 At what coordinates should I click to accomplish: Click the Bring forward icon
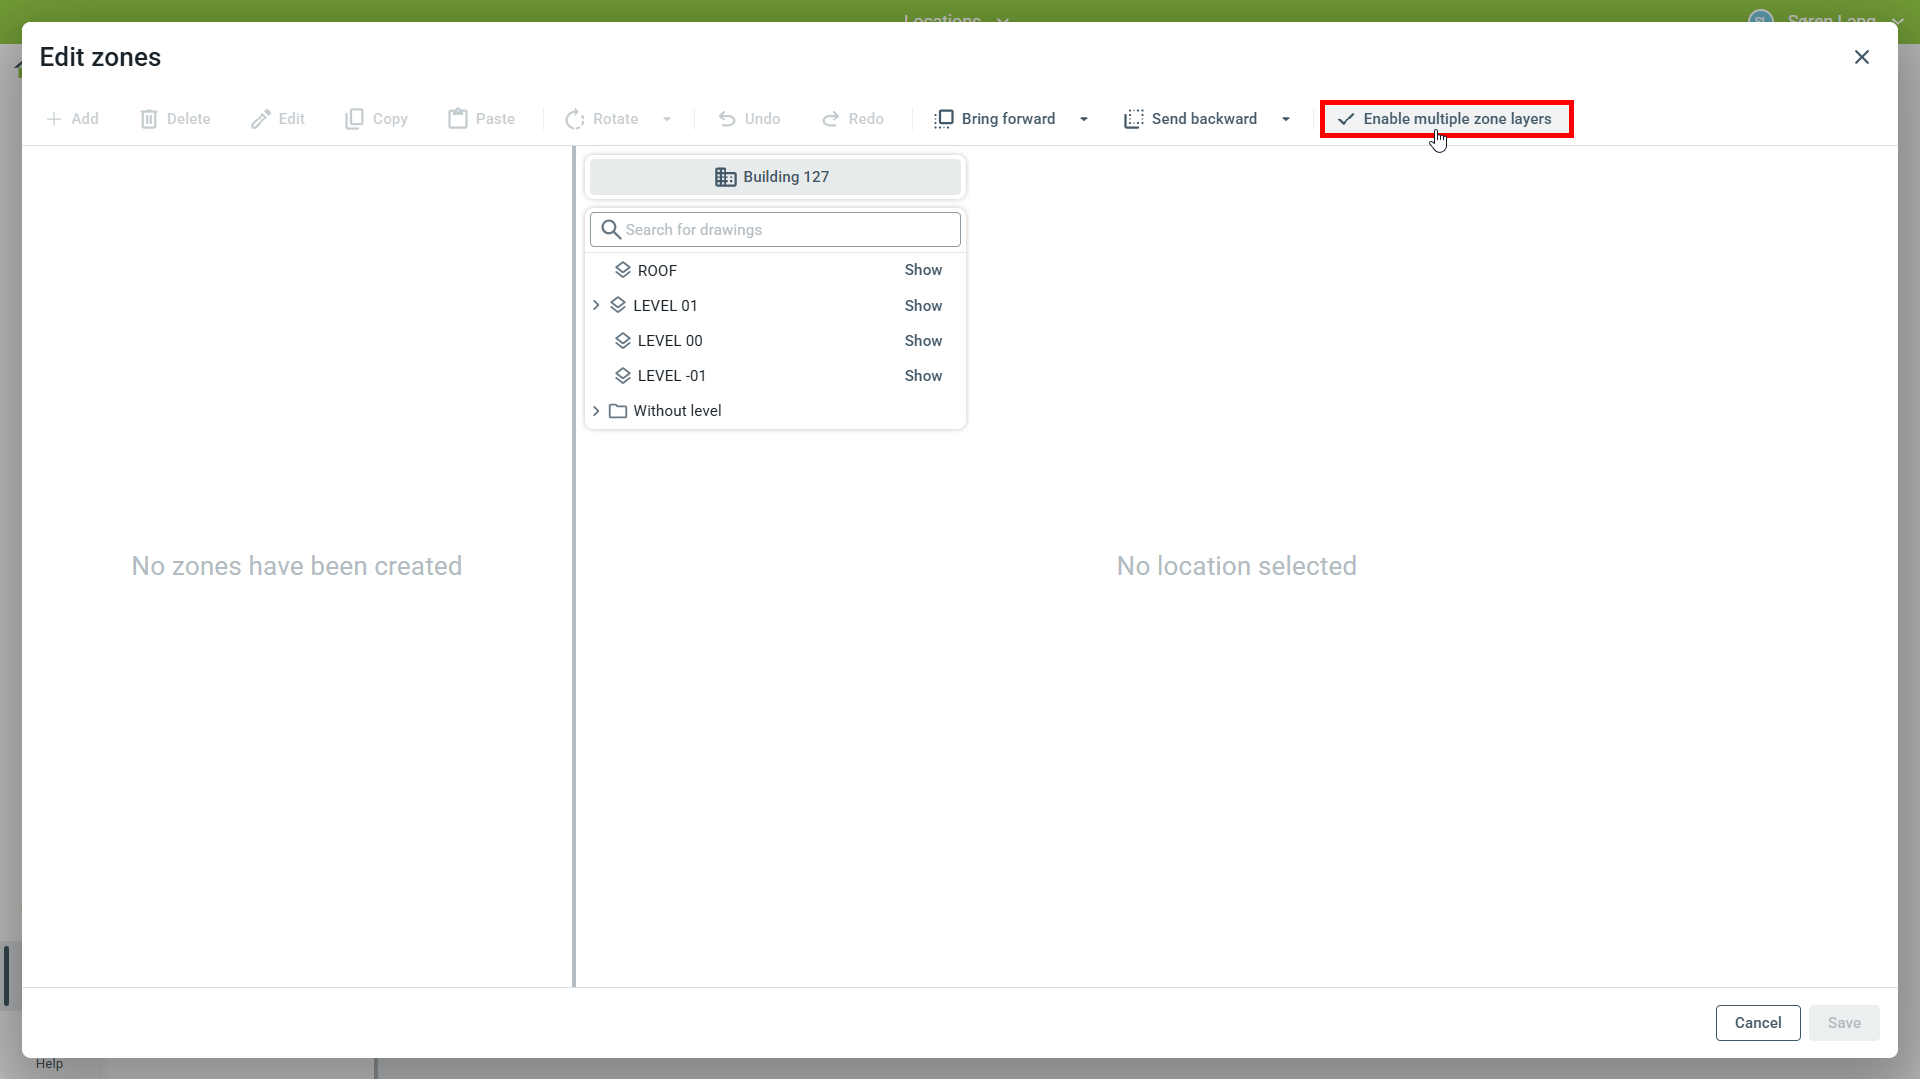[x=943, y=119]
